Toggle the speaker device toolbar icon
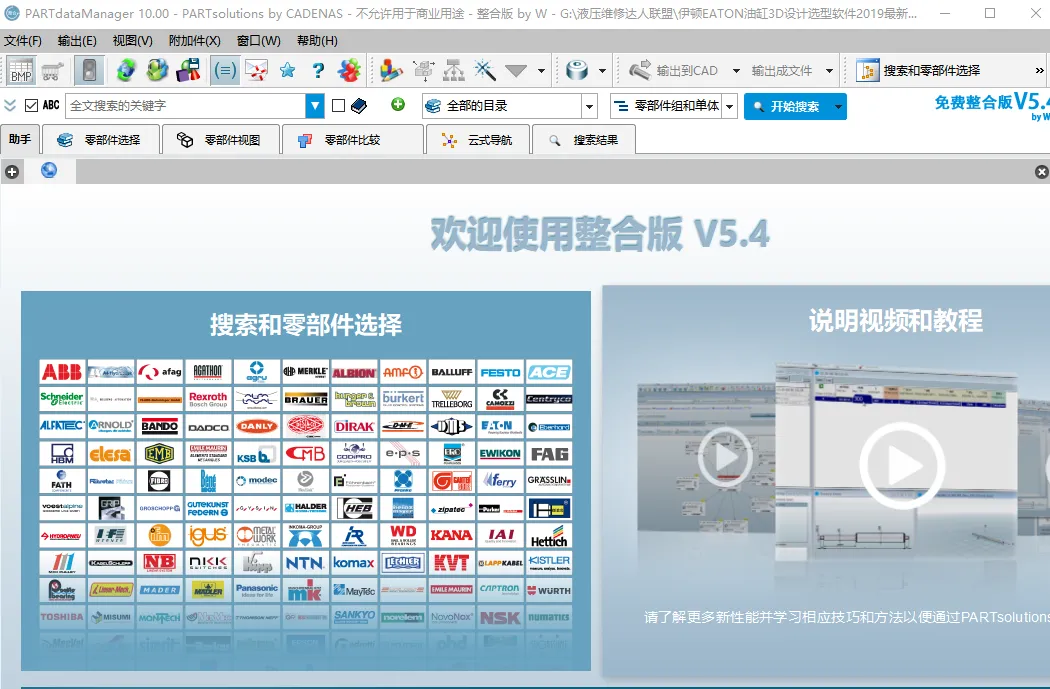 tap(89, 70)
